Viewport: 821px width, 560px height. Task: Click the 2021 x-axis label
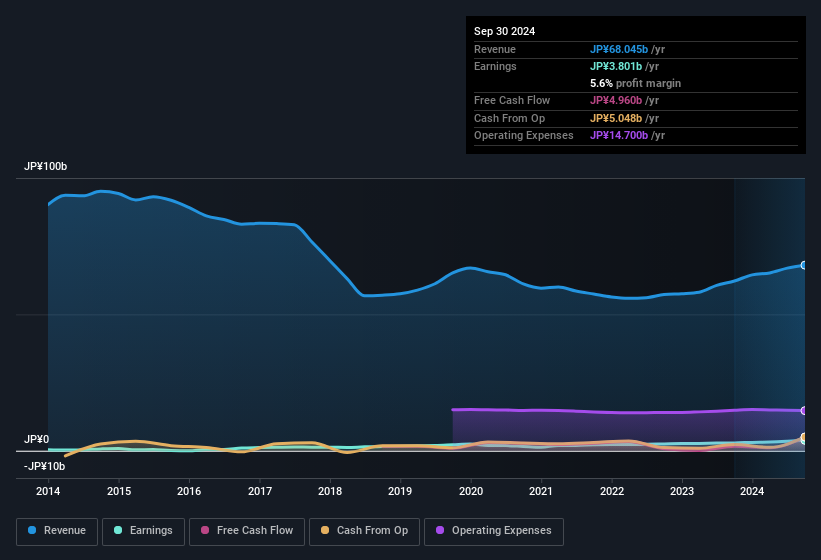pos(541,491)
